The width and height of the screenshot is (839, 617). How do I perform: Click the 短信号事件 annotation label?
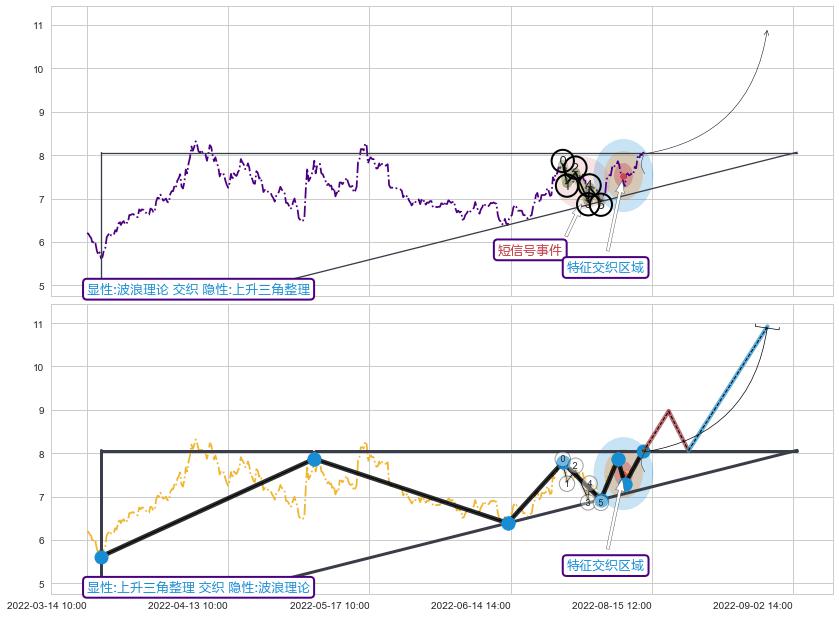(x=530, y=249)
